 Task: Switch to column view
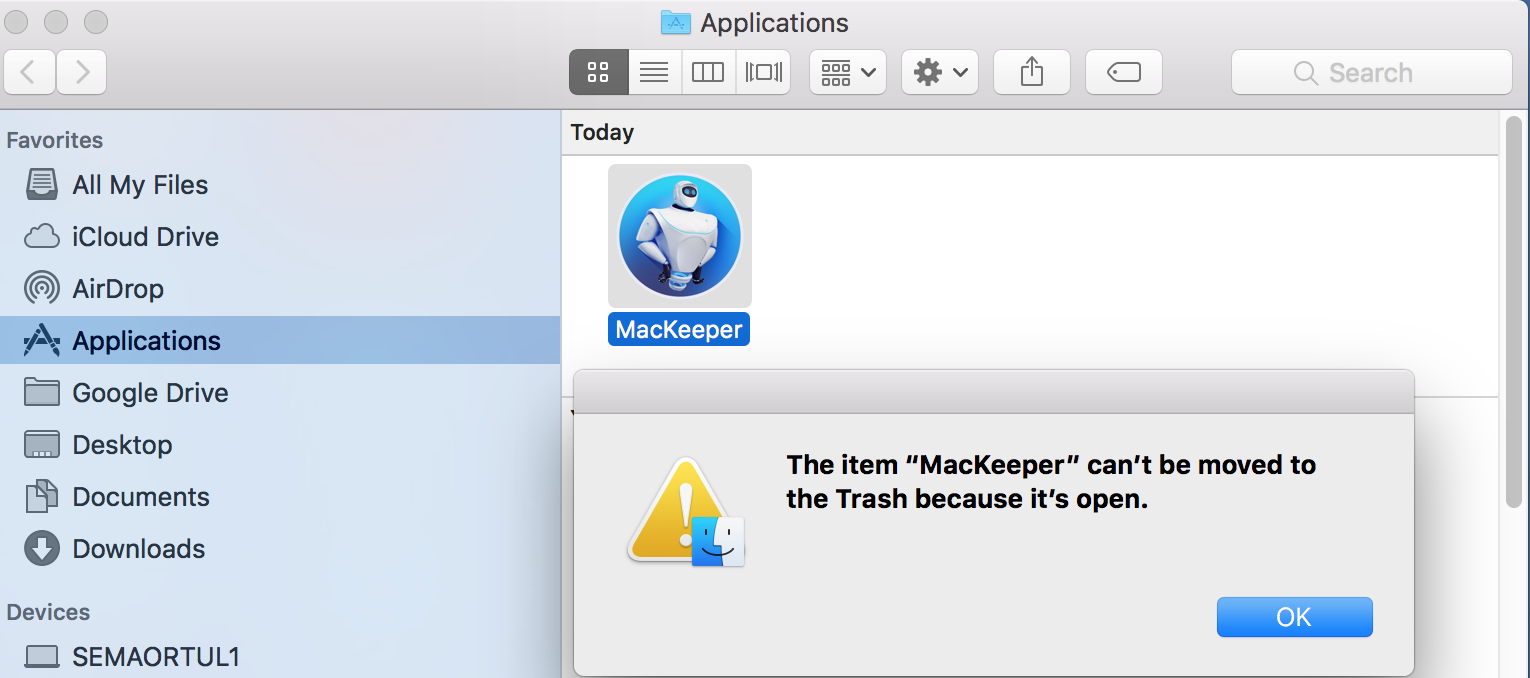[708, 72]
